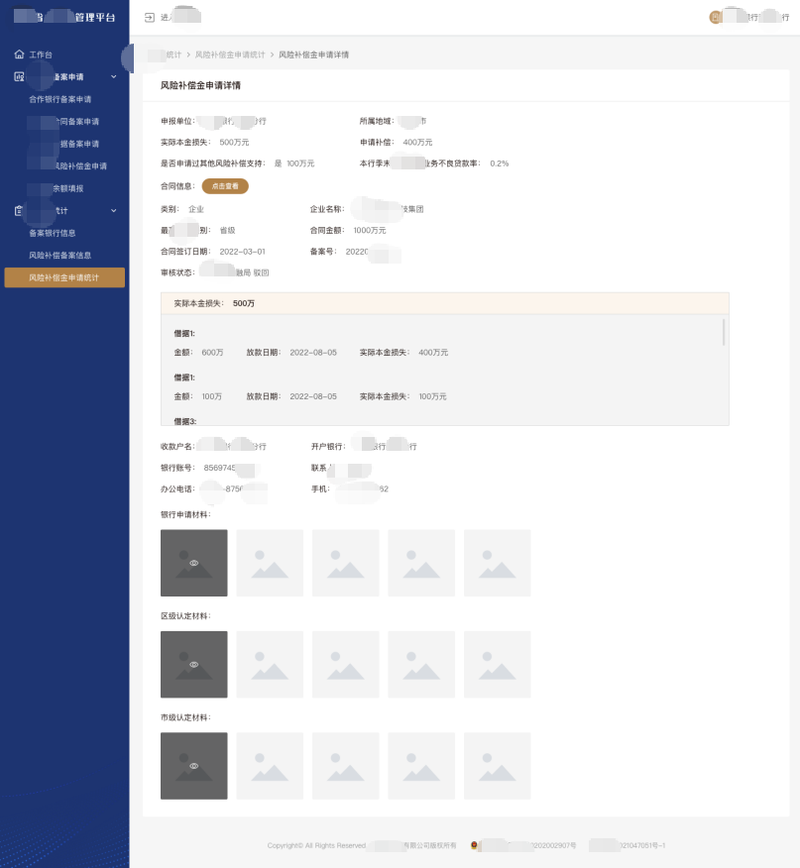Preview first 银行申请材料 image via eye icon
Screen dimensions: 800x868
point(194,563)
